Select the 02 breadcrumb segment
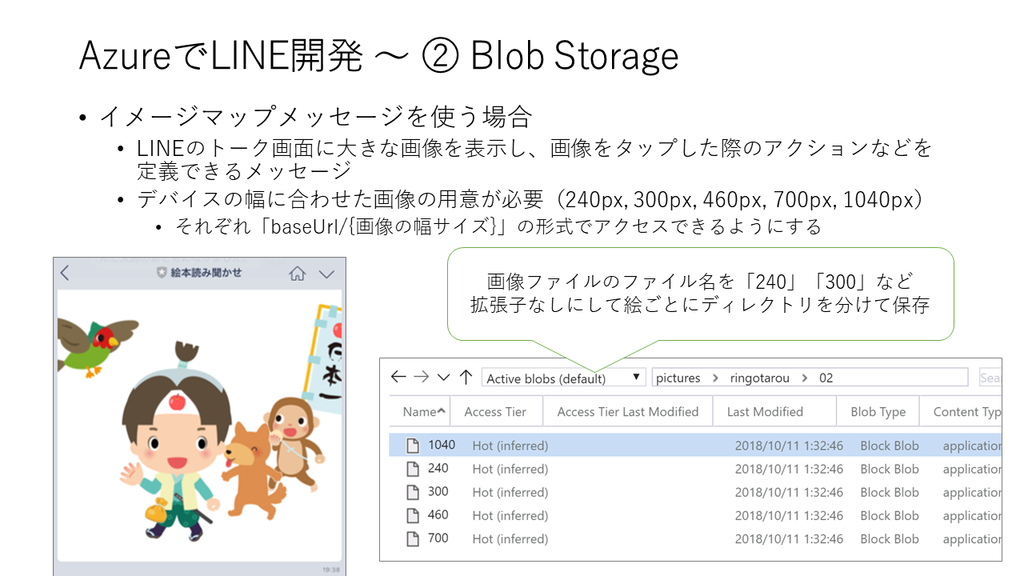Screen dimensions: 1024x576 coord(826,378)
